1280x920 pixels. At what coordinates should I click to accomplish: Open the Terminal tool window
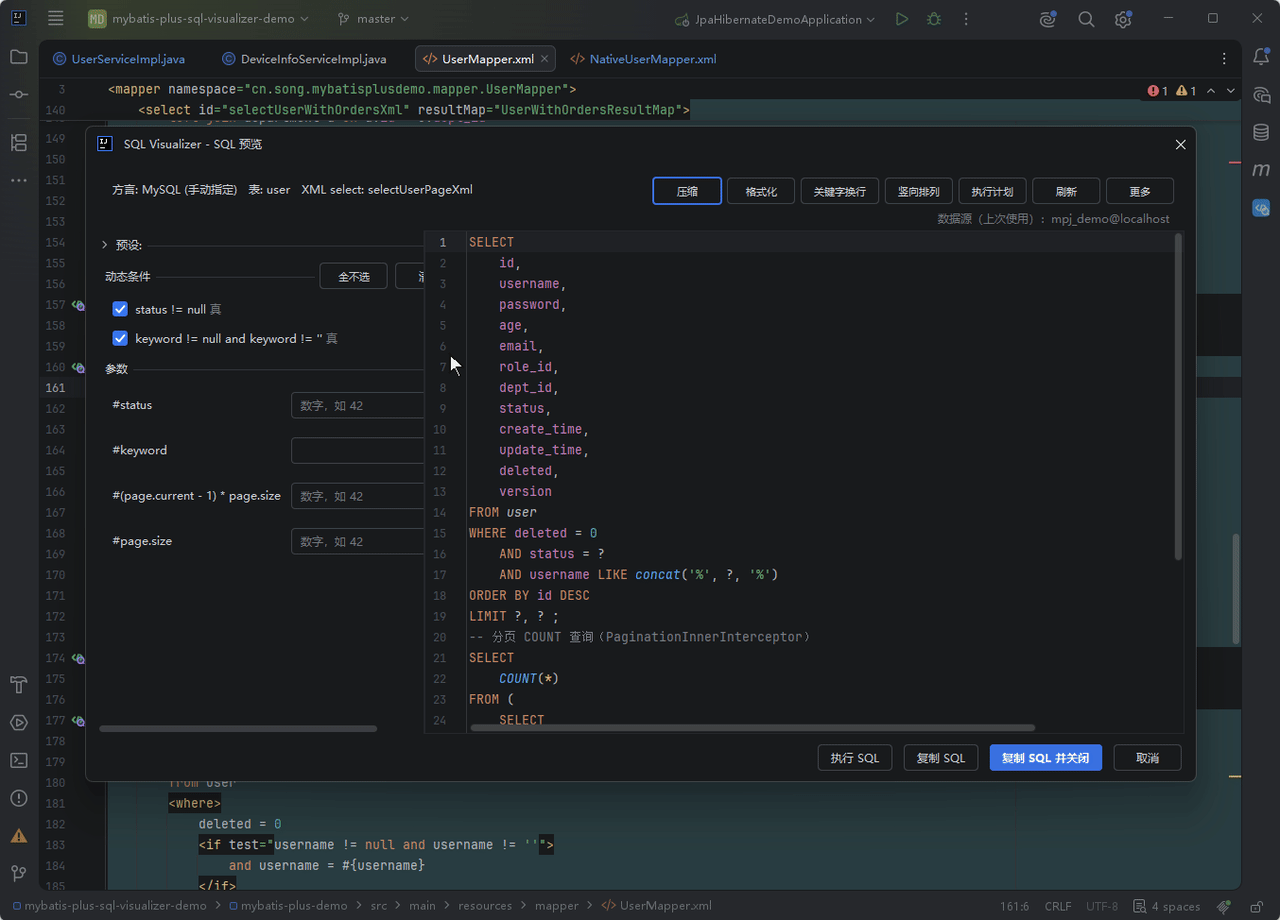click(18, 760)
